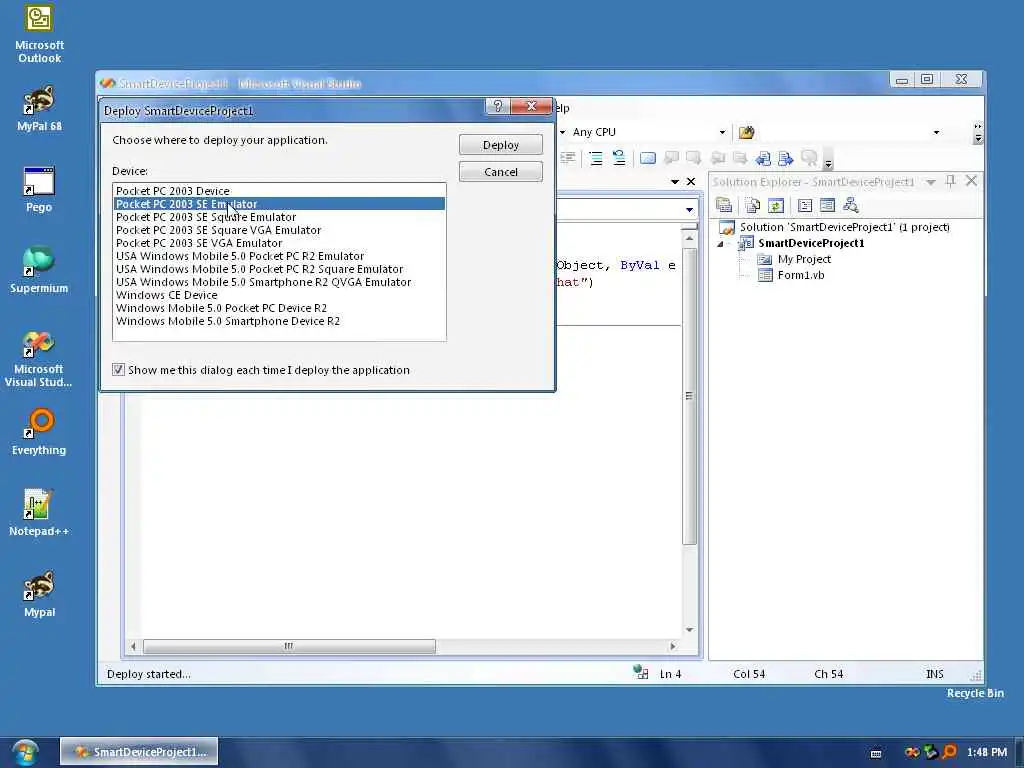Click Show All Files icon in Solution Explorer
Screen dimensions: 1024x768
coord(752,206)
